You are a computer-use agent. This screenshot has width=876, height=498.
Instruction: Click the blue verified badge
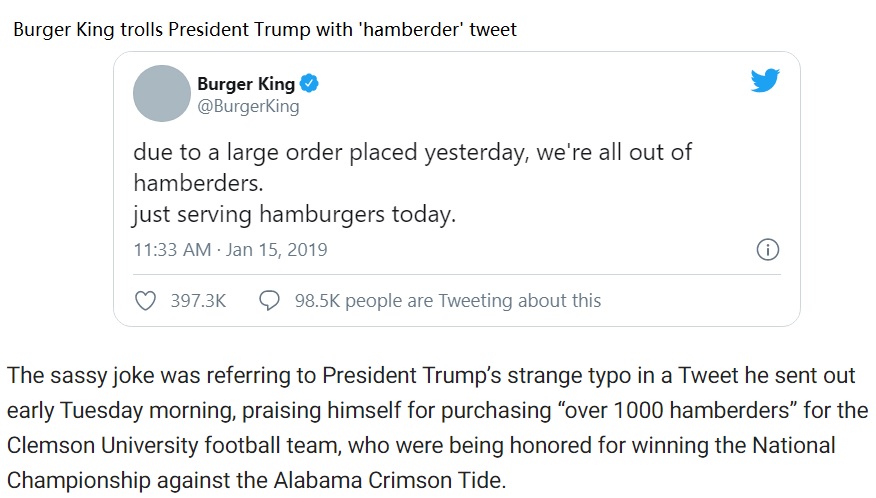tap(310, 84)
